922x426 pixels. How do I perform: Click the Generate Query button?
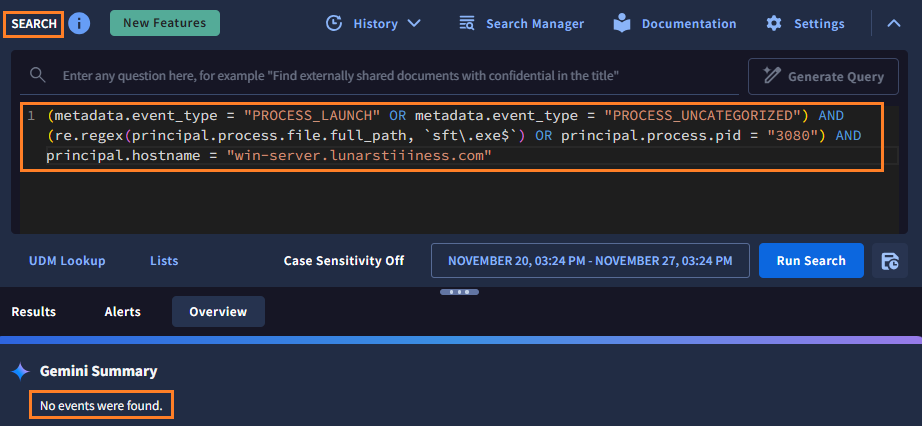(821, 76)
